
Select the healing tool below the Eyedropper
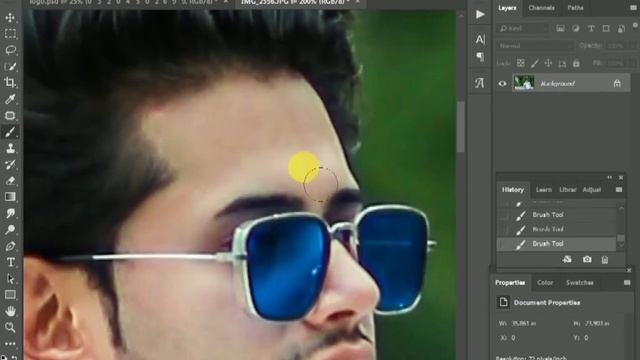pyautogui.click(x=10, y=116)
